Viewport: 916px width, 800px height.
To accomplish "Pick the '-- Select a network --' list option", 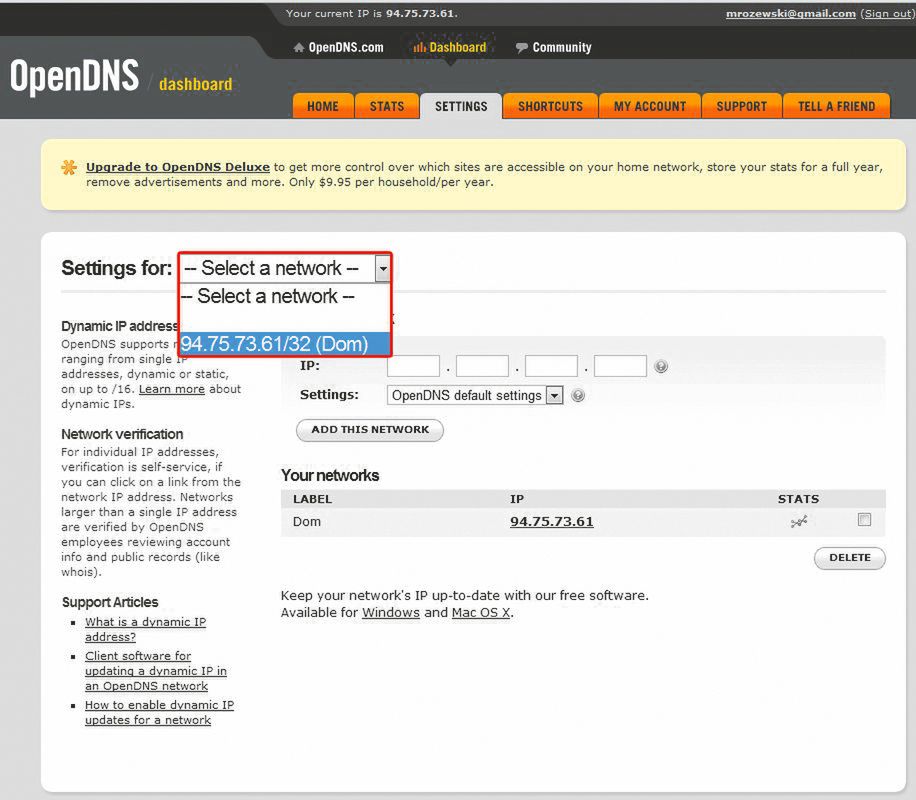I will click(x=284, y=296).
